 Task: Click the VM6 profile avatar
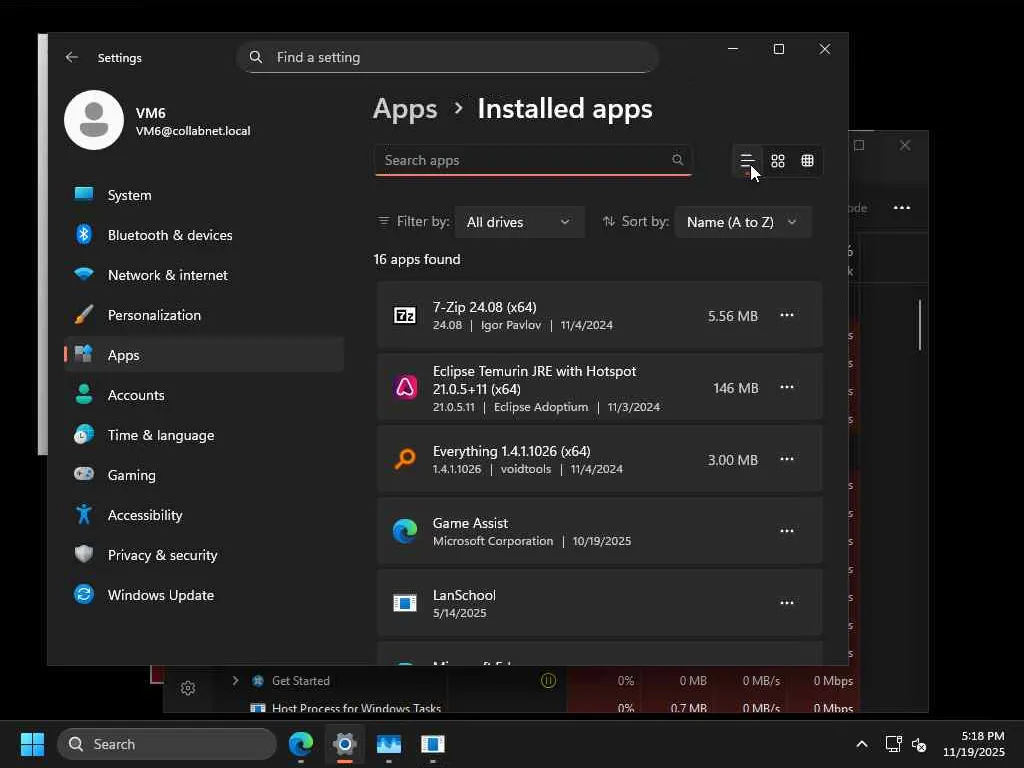[94, 120]
